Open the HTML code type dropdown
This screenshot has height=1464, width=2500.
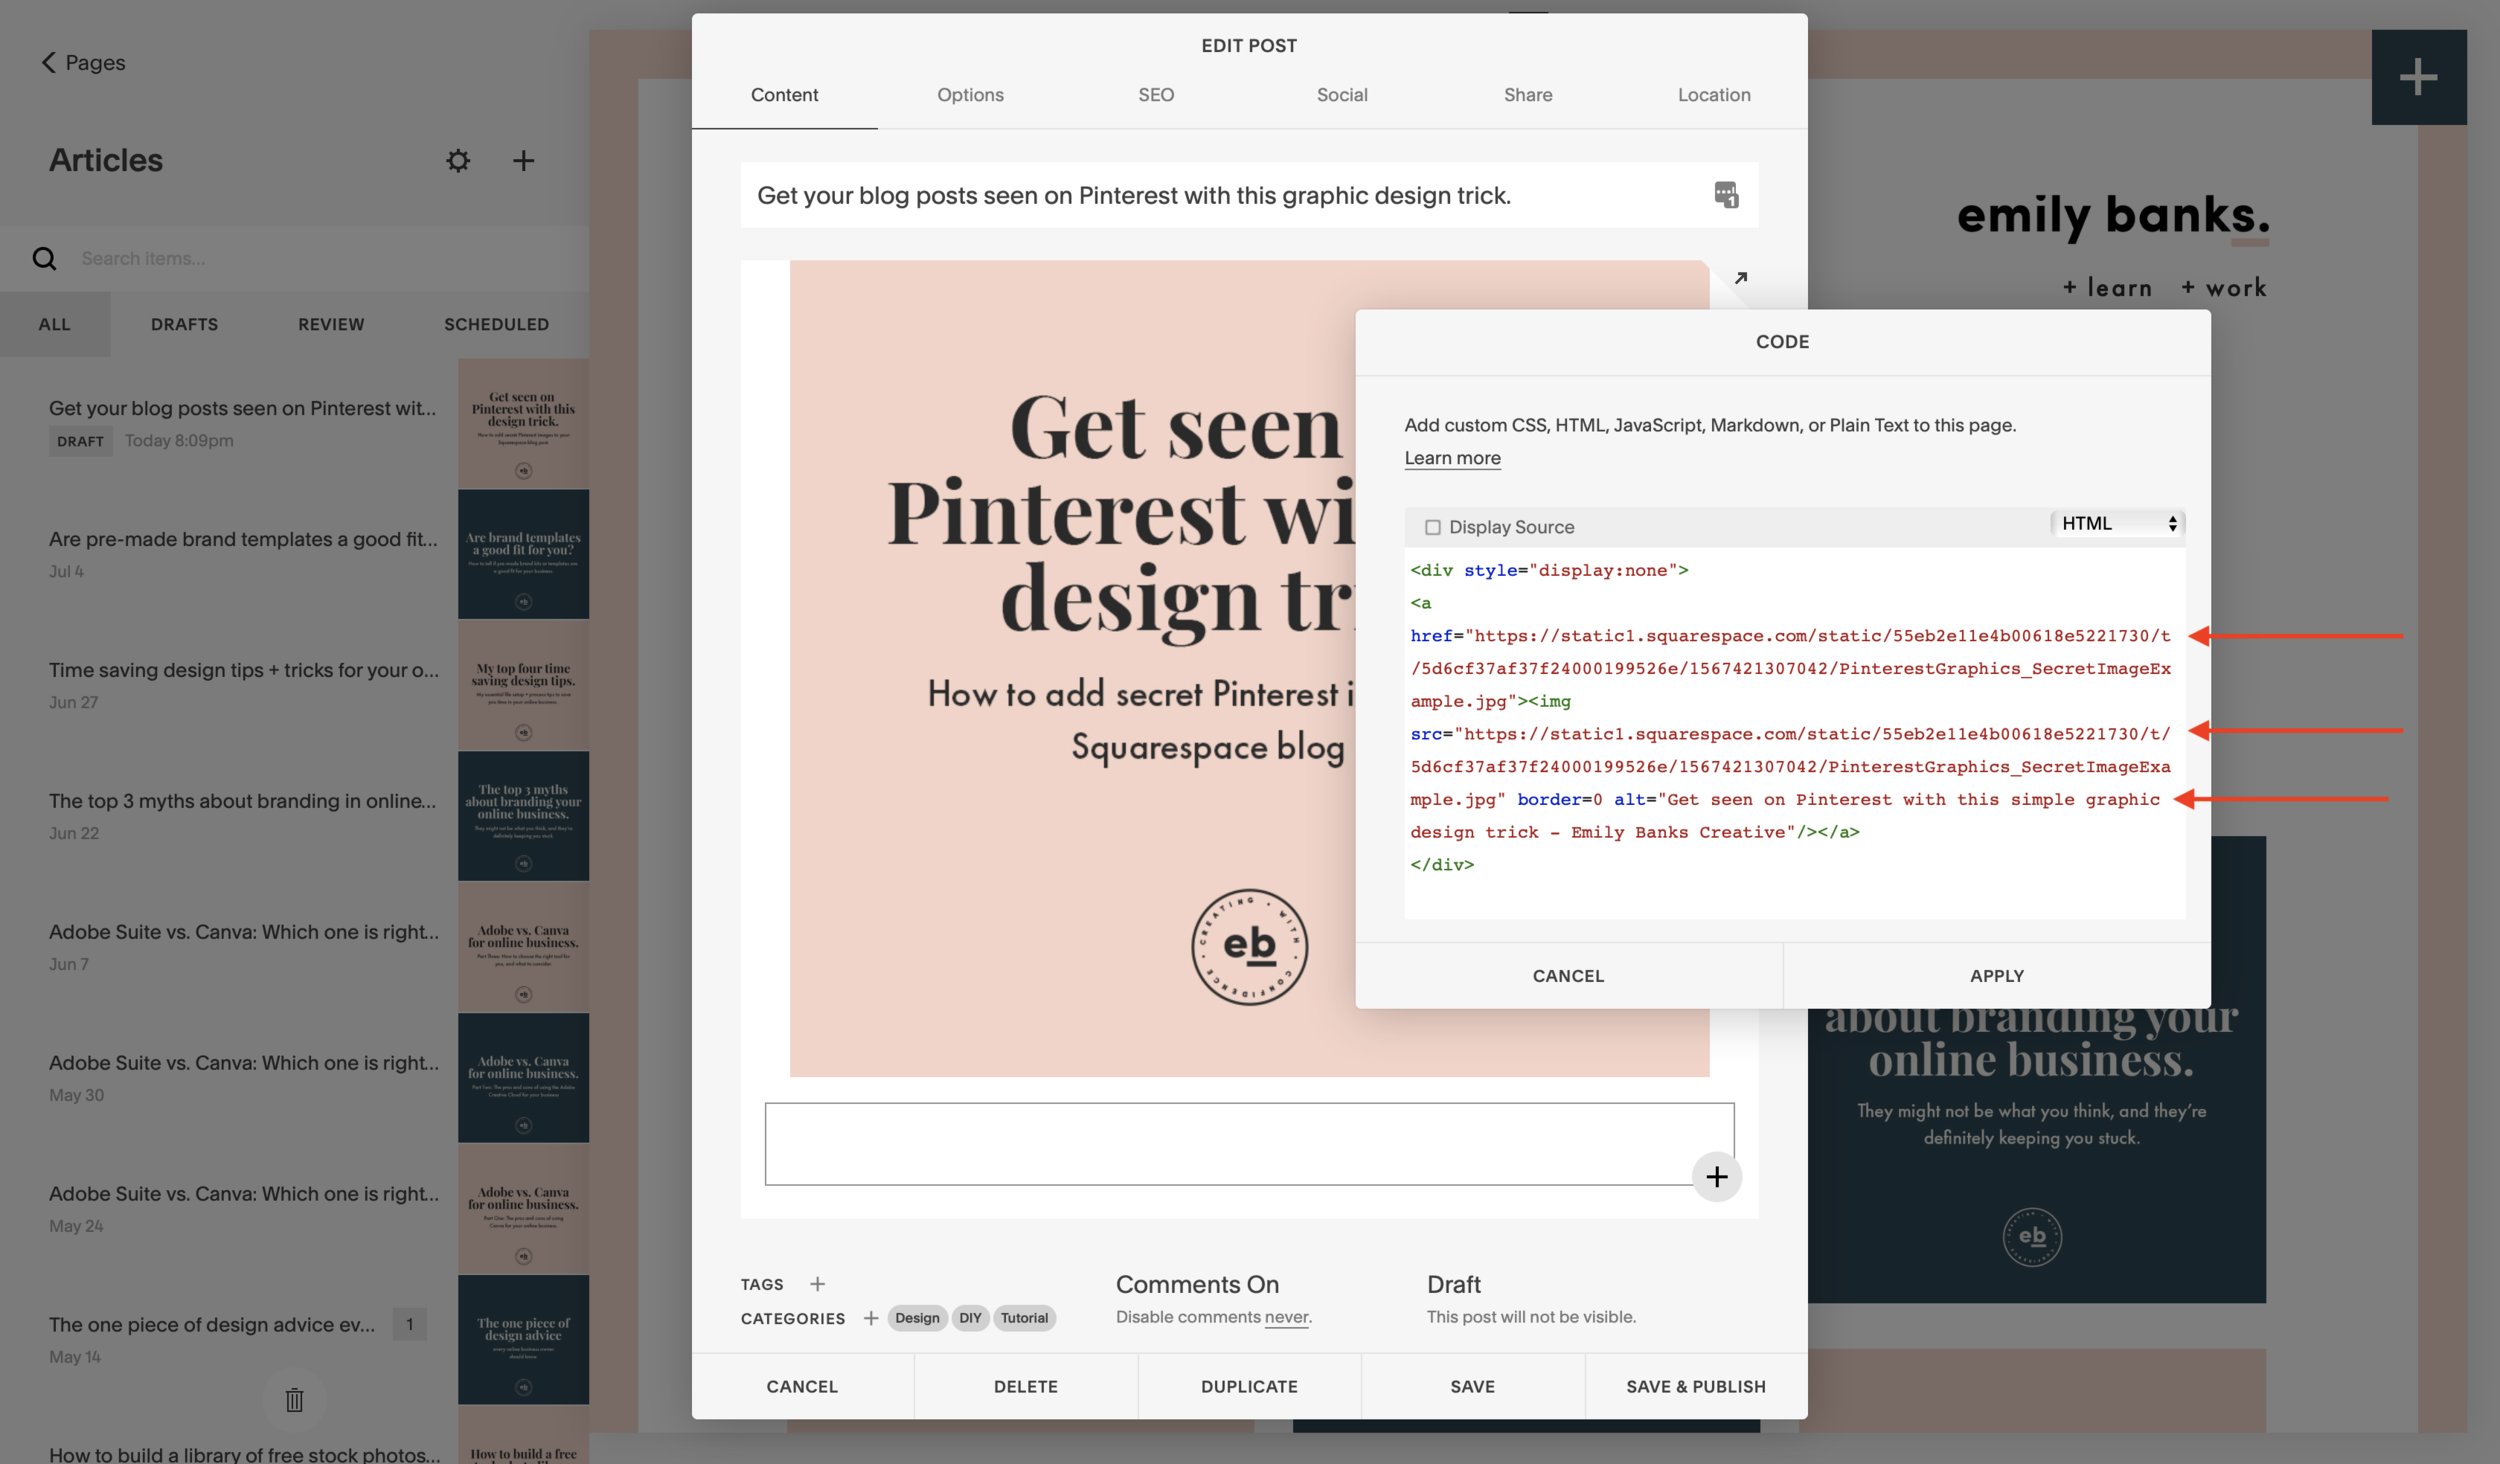(x=2117, y=523)
